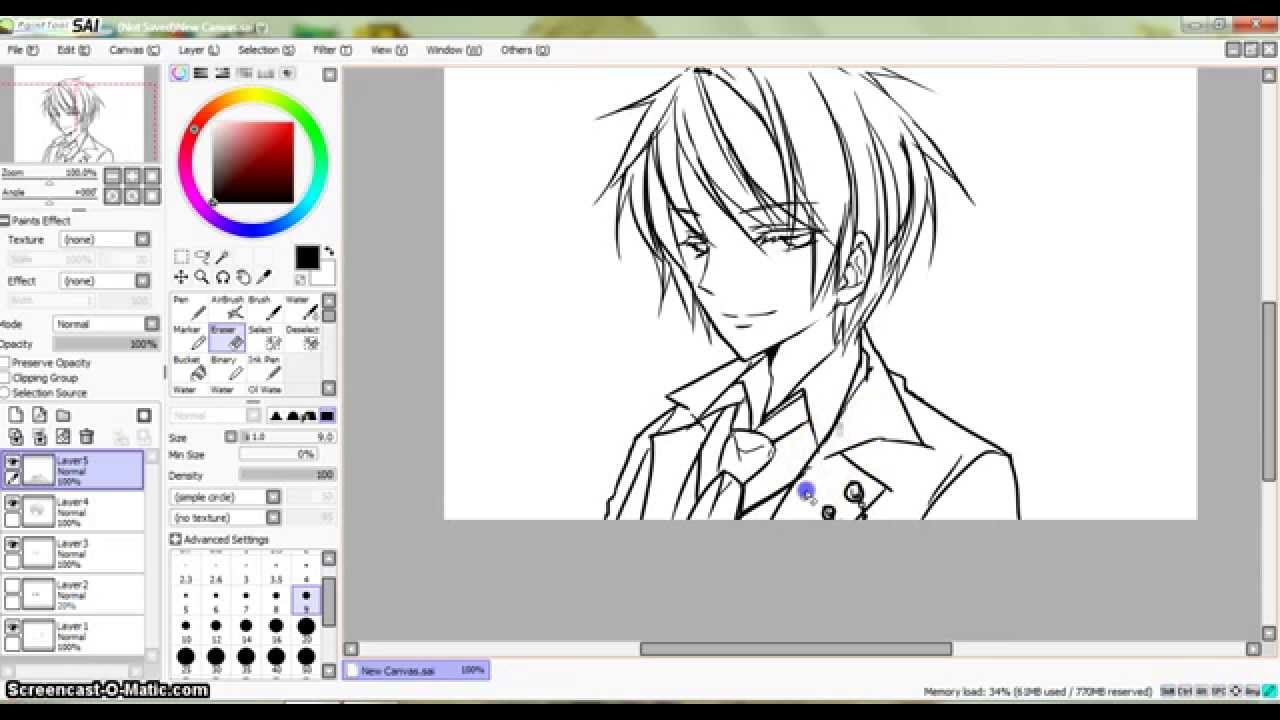Viewport: 1280px width, 720px height.
Task: Create a new normal layer
Action: point(16,415)
